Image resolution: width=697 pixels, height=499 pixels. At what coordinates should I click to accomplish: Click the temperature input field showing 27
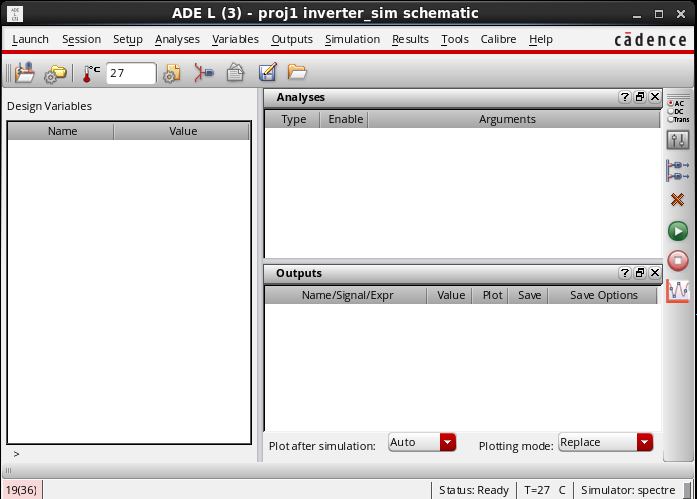(x=131, y=73)
